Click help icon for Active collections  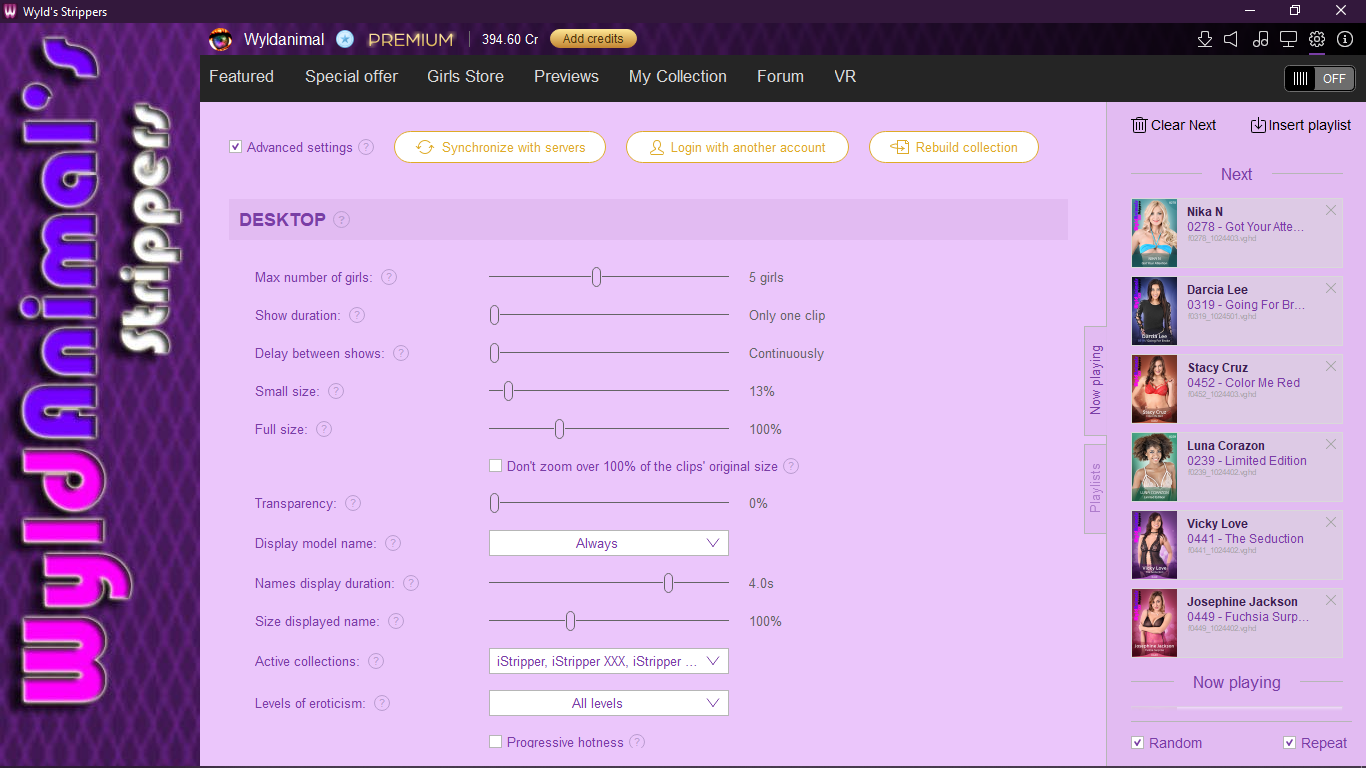pyautogui.click(x=376, y=661)
